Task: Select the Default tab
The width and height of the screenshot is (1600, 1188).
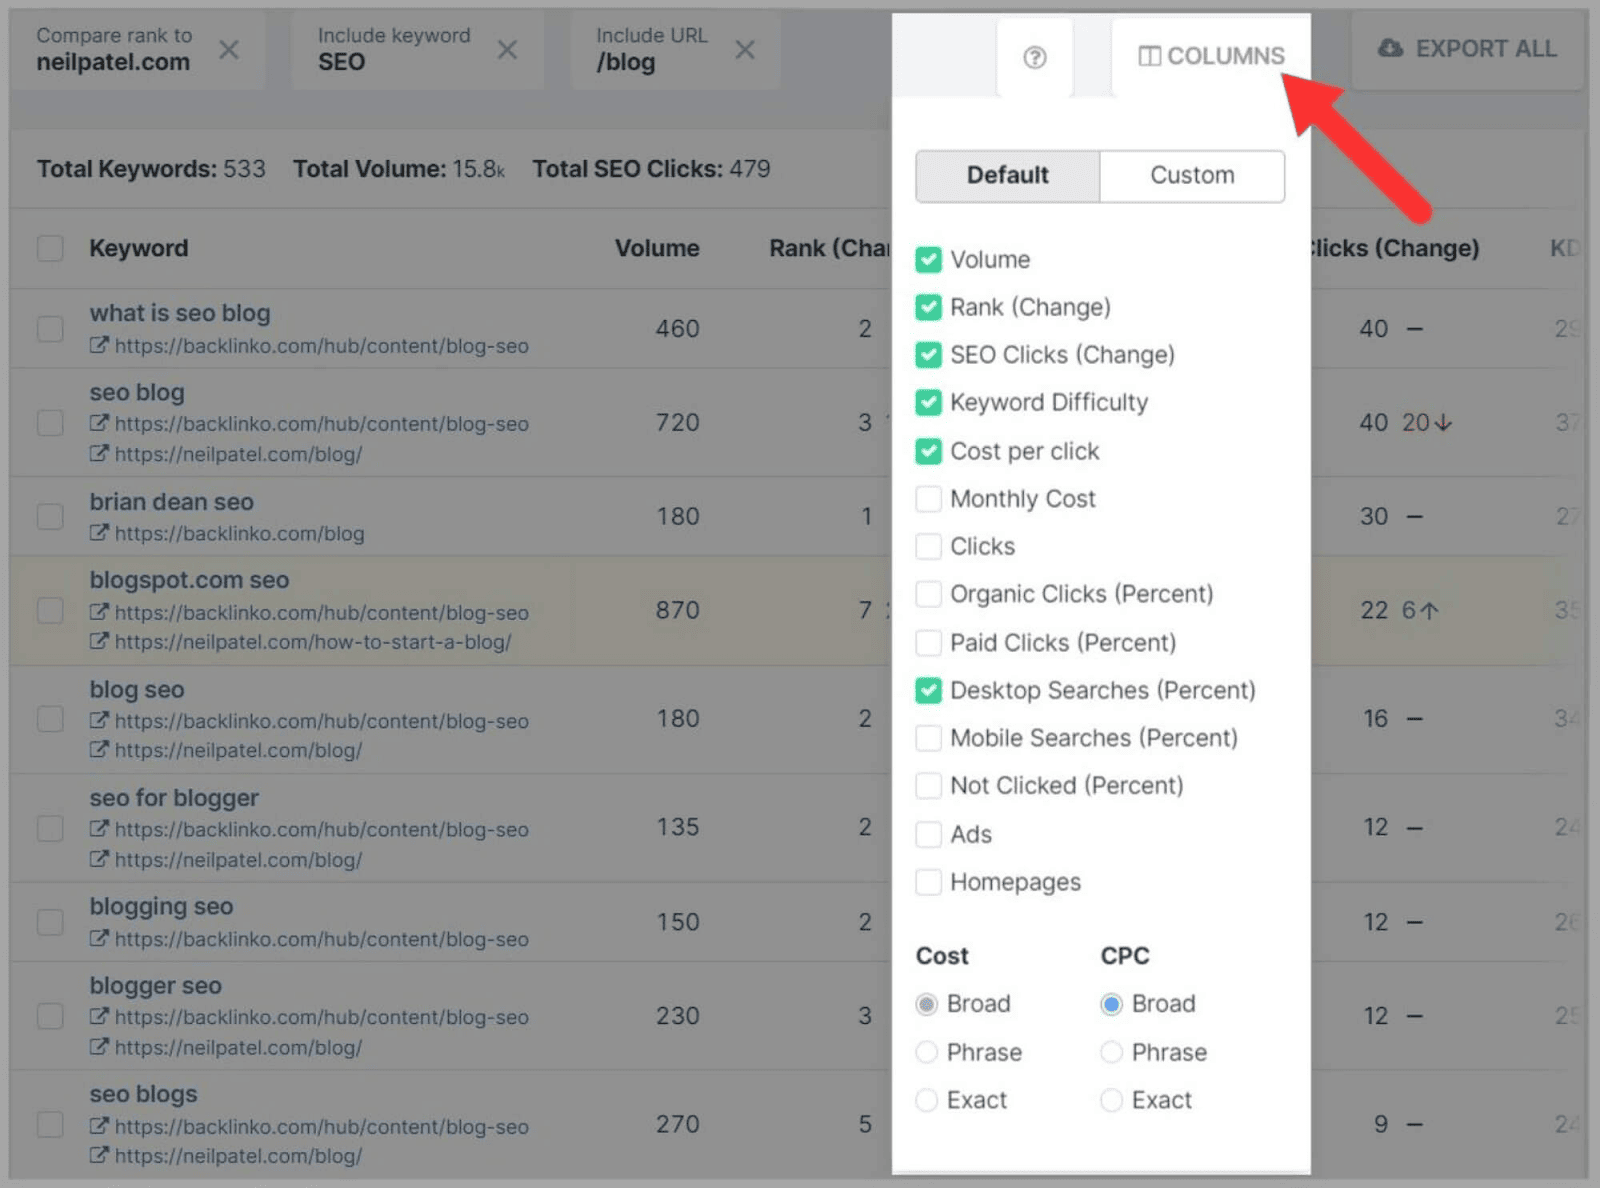Action: click(1007, 175)
